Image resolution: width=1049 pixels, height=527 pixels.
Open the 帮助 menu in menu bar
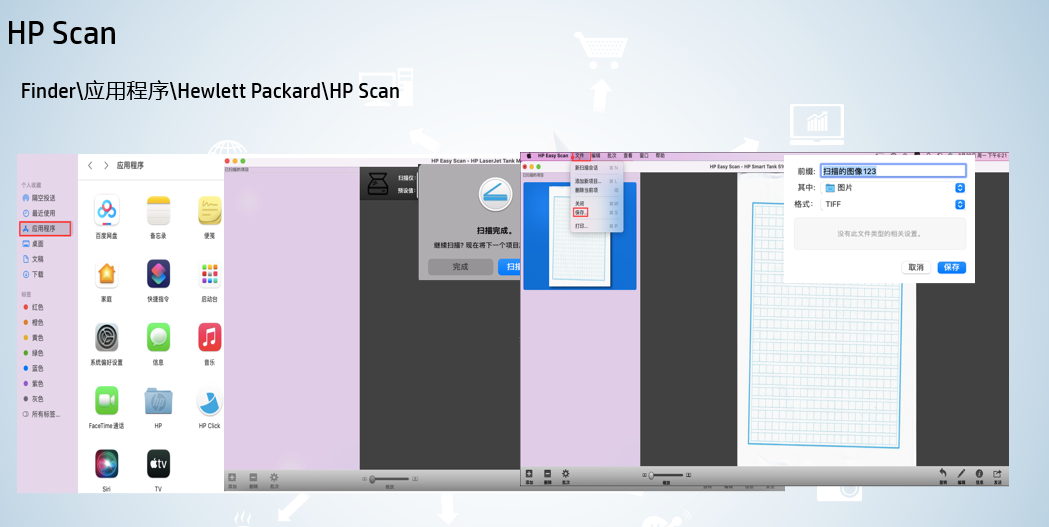click(660, 156)
